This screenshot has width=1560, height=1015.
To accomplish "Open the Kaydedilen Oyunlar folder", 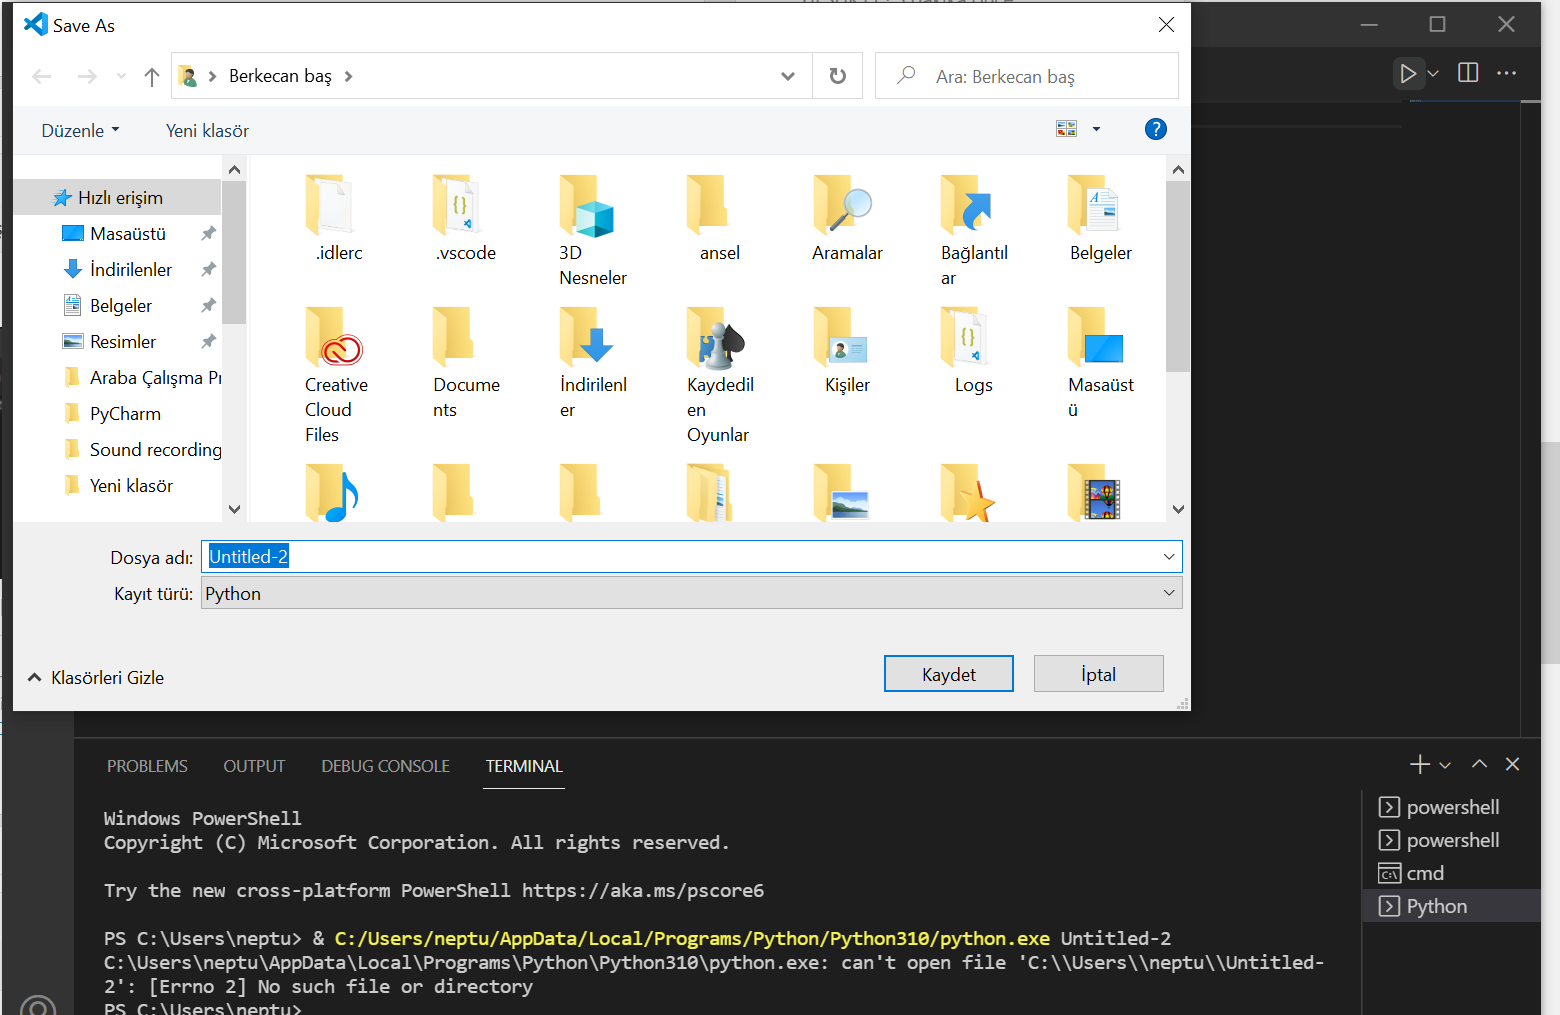I will (720, 375).
